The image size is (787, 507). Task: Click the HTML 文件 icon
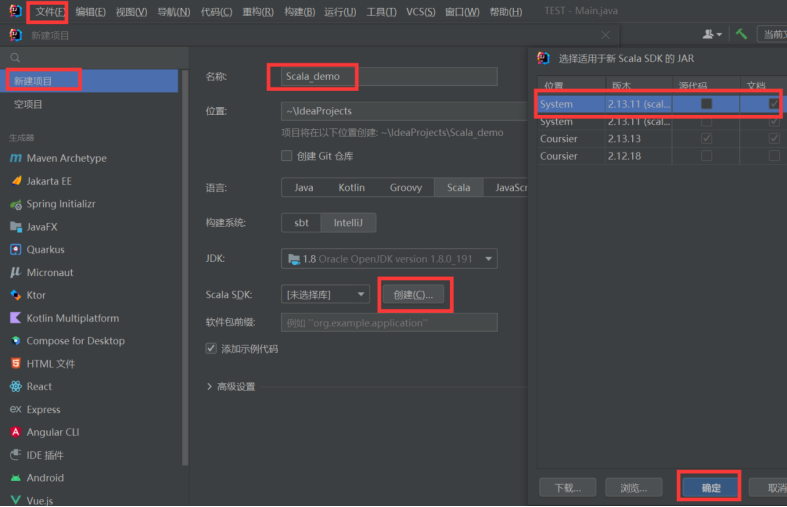16,363
